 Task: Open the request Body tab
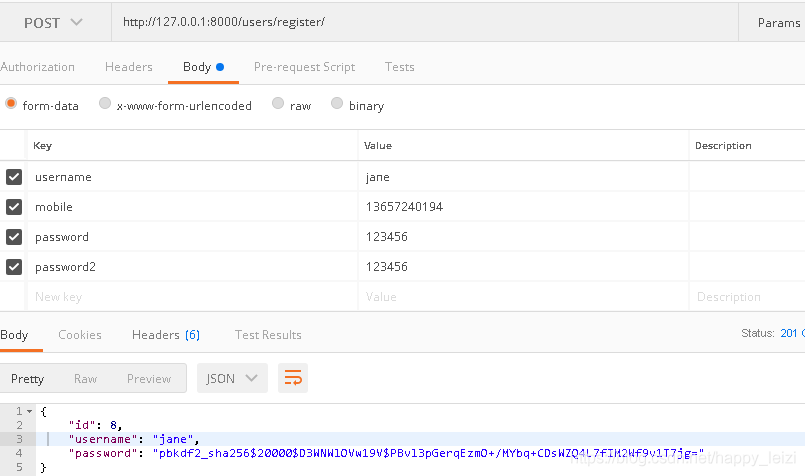(203, 67)
